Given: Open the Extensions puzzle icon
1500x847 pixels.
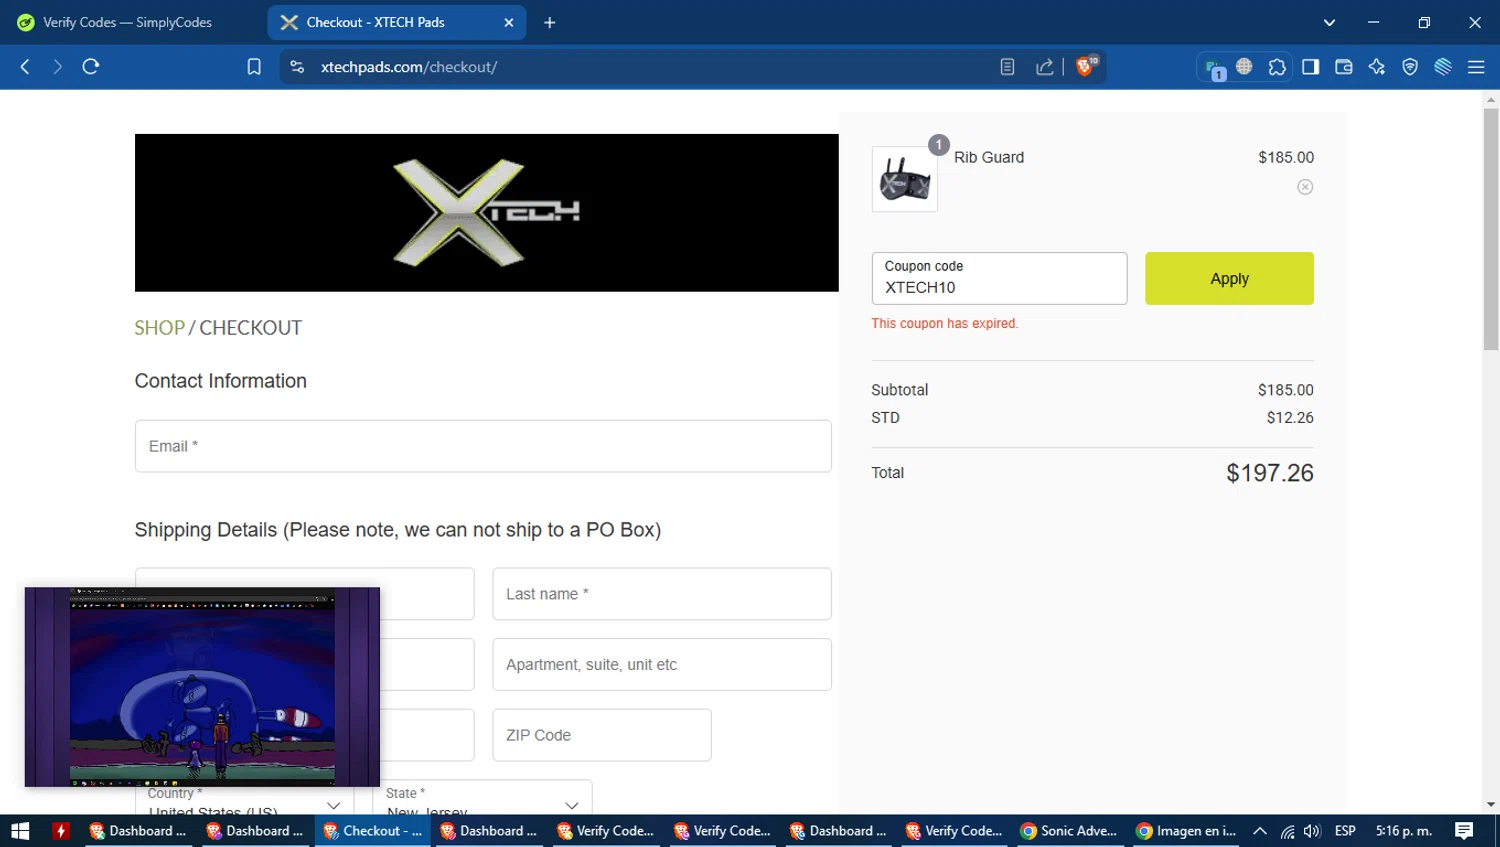Looking at the screenshot, I should 1277,67.
